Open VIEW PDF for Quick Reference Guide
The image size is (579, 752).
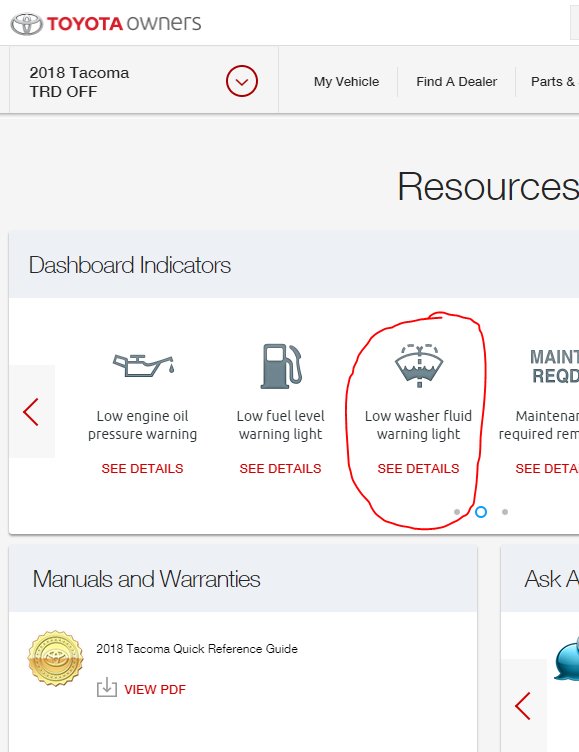tap(154, 689)
